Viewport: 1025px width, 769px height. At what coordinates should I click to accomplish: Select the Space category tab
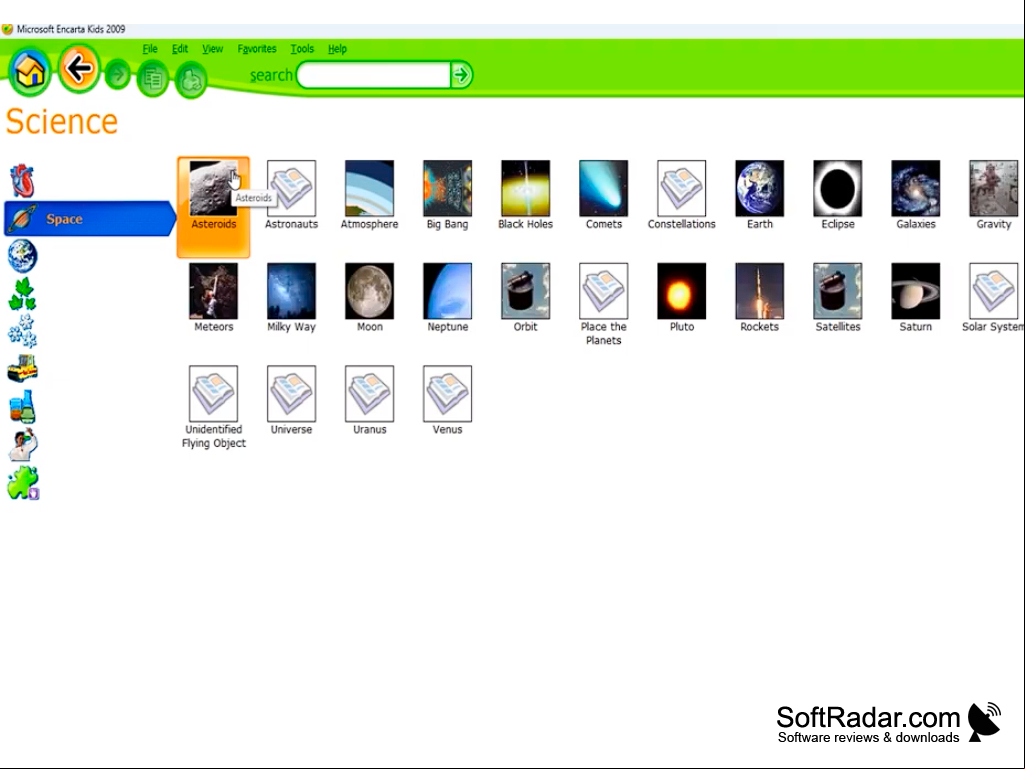click(90, 218)
